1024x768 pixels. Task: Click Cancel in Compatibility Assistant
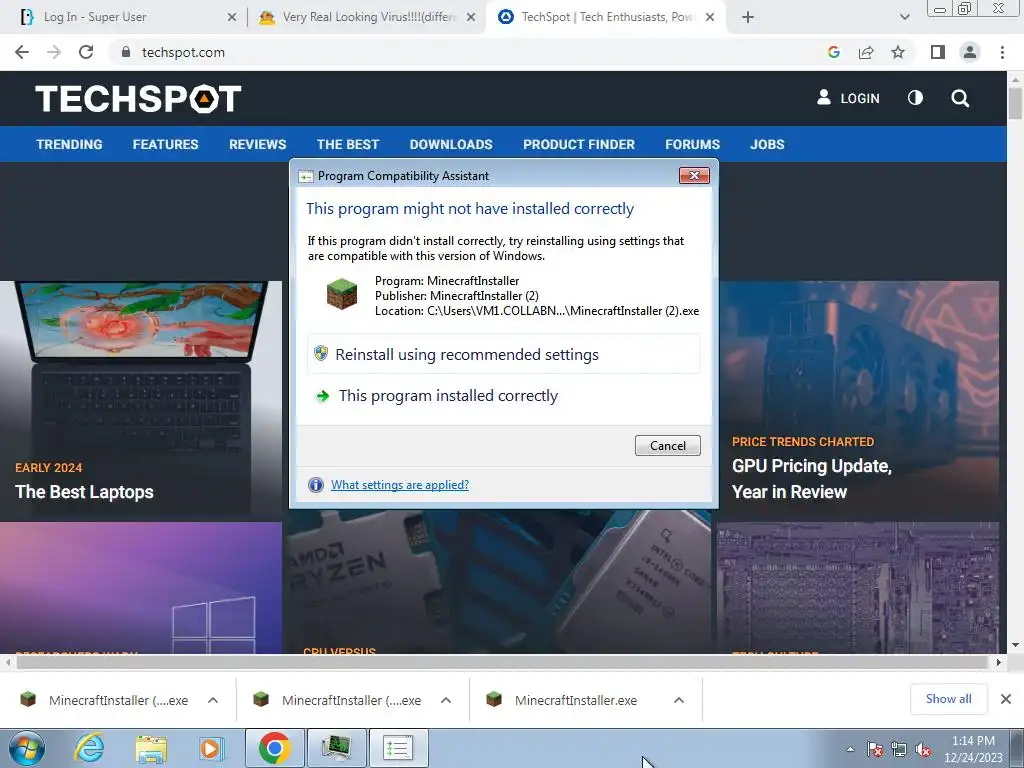click(x=667, y=445)
